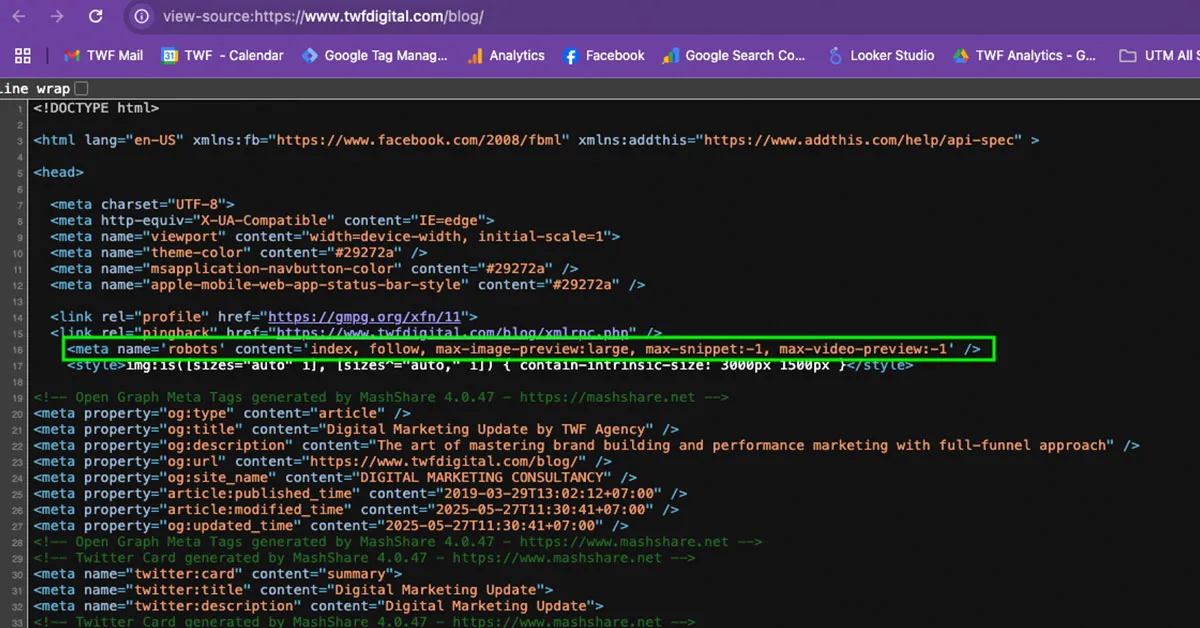Open the Looker Studio bookmark

(x=881, y=56)
